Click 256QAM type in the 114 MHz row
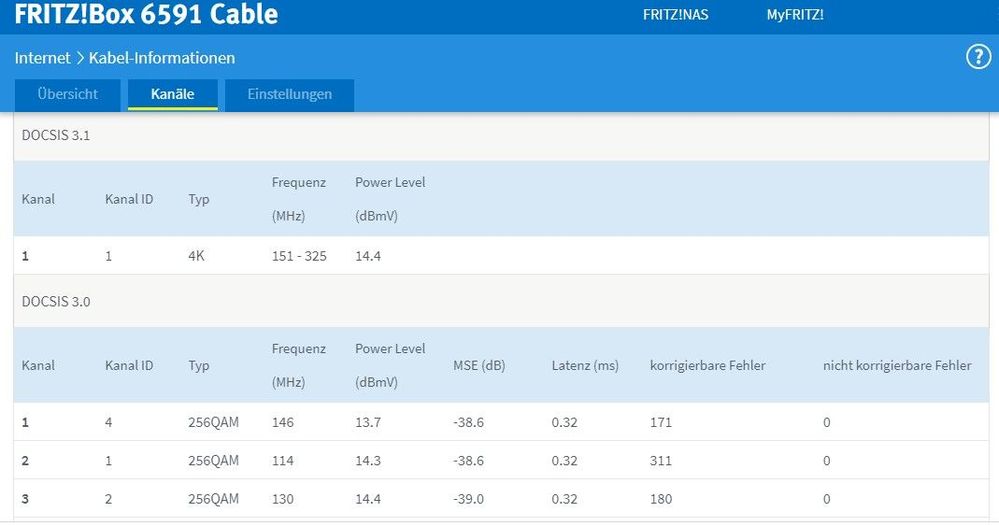 click(213, 461)
